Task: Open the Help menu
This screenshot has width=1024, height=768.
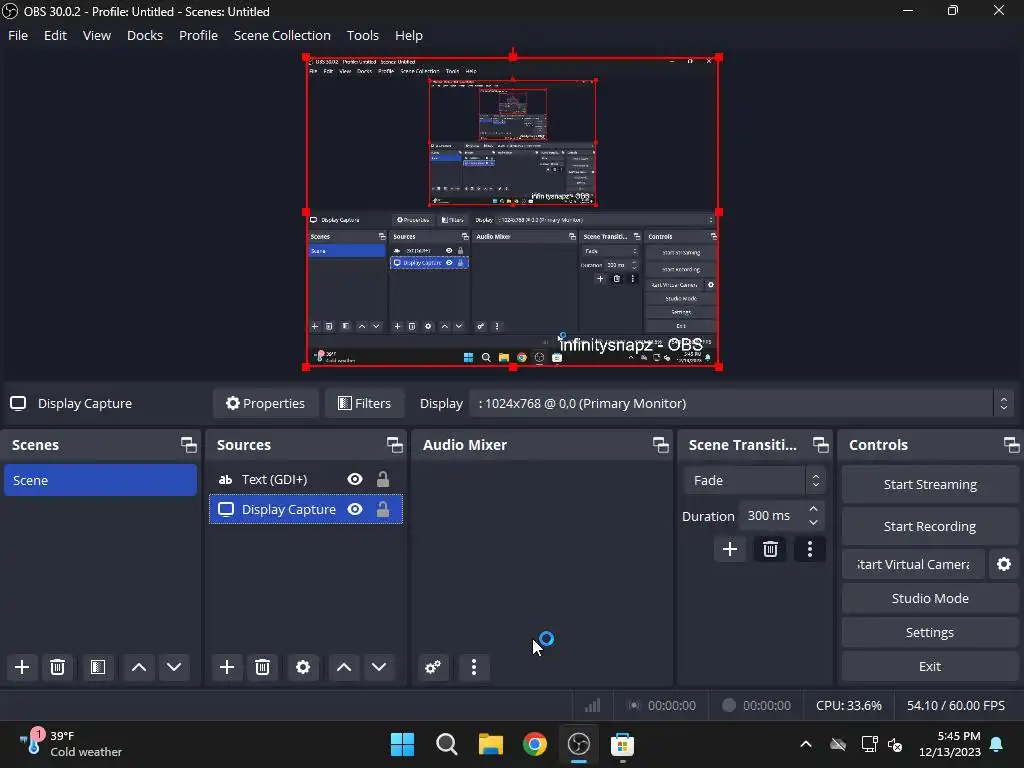Action: point(409,35)
